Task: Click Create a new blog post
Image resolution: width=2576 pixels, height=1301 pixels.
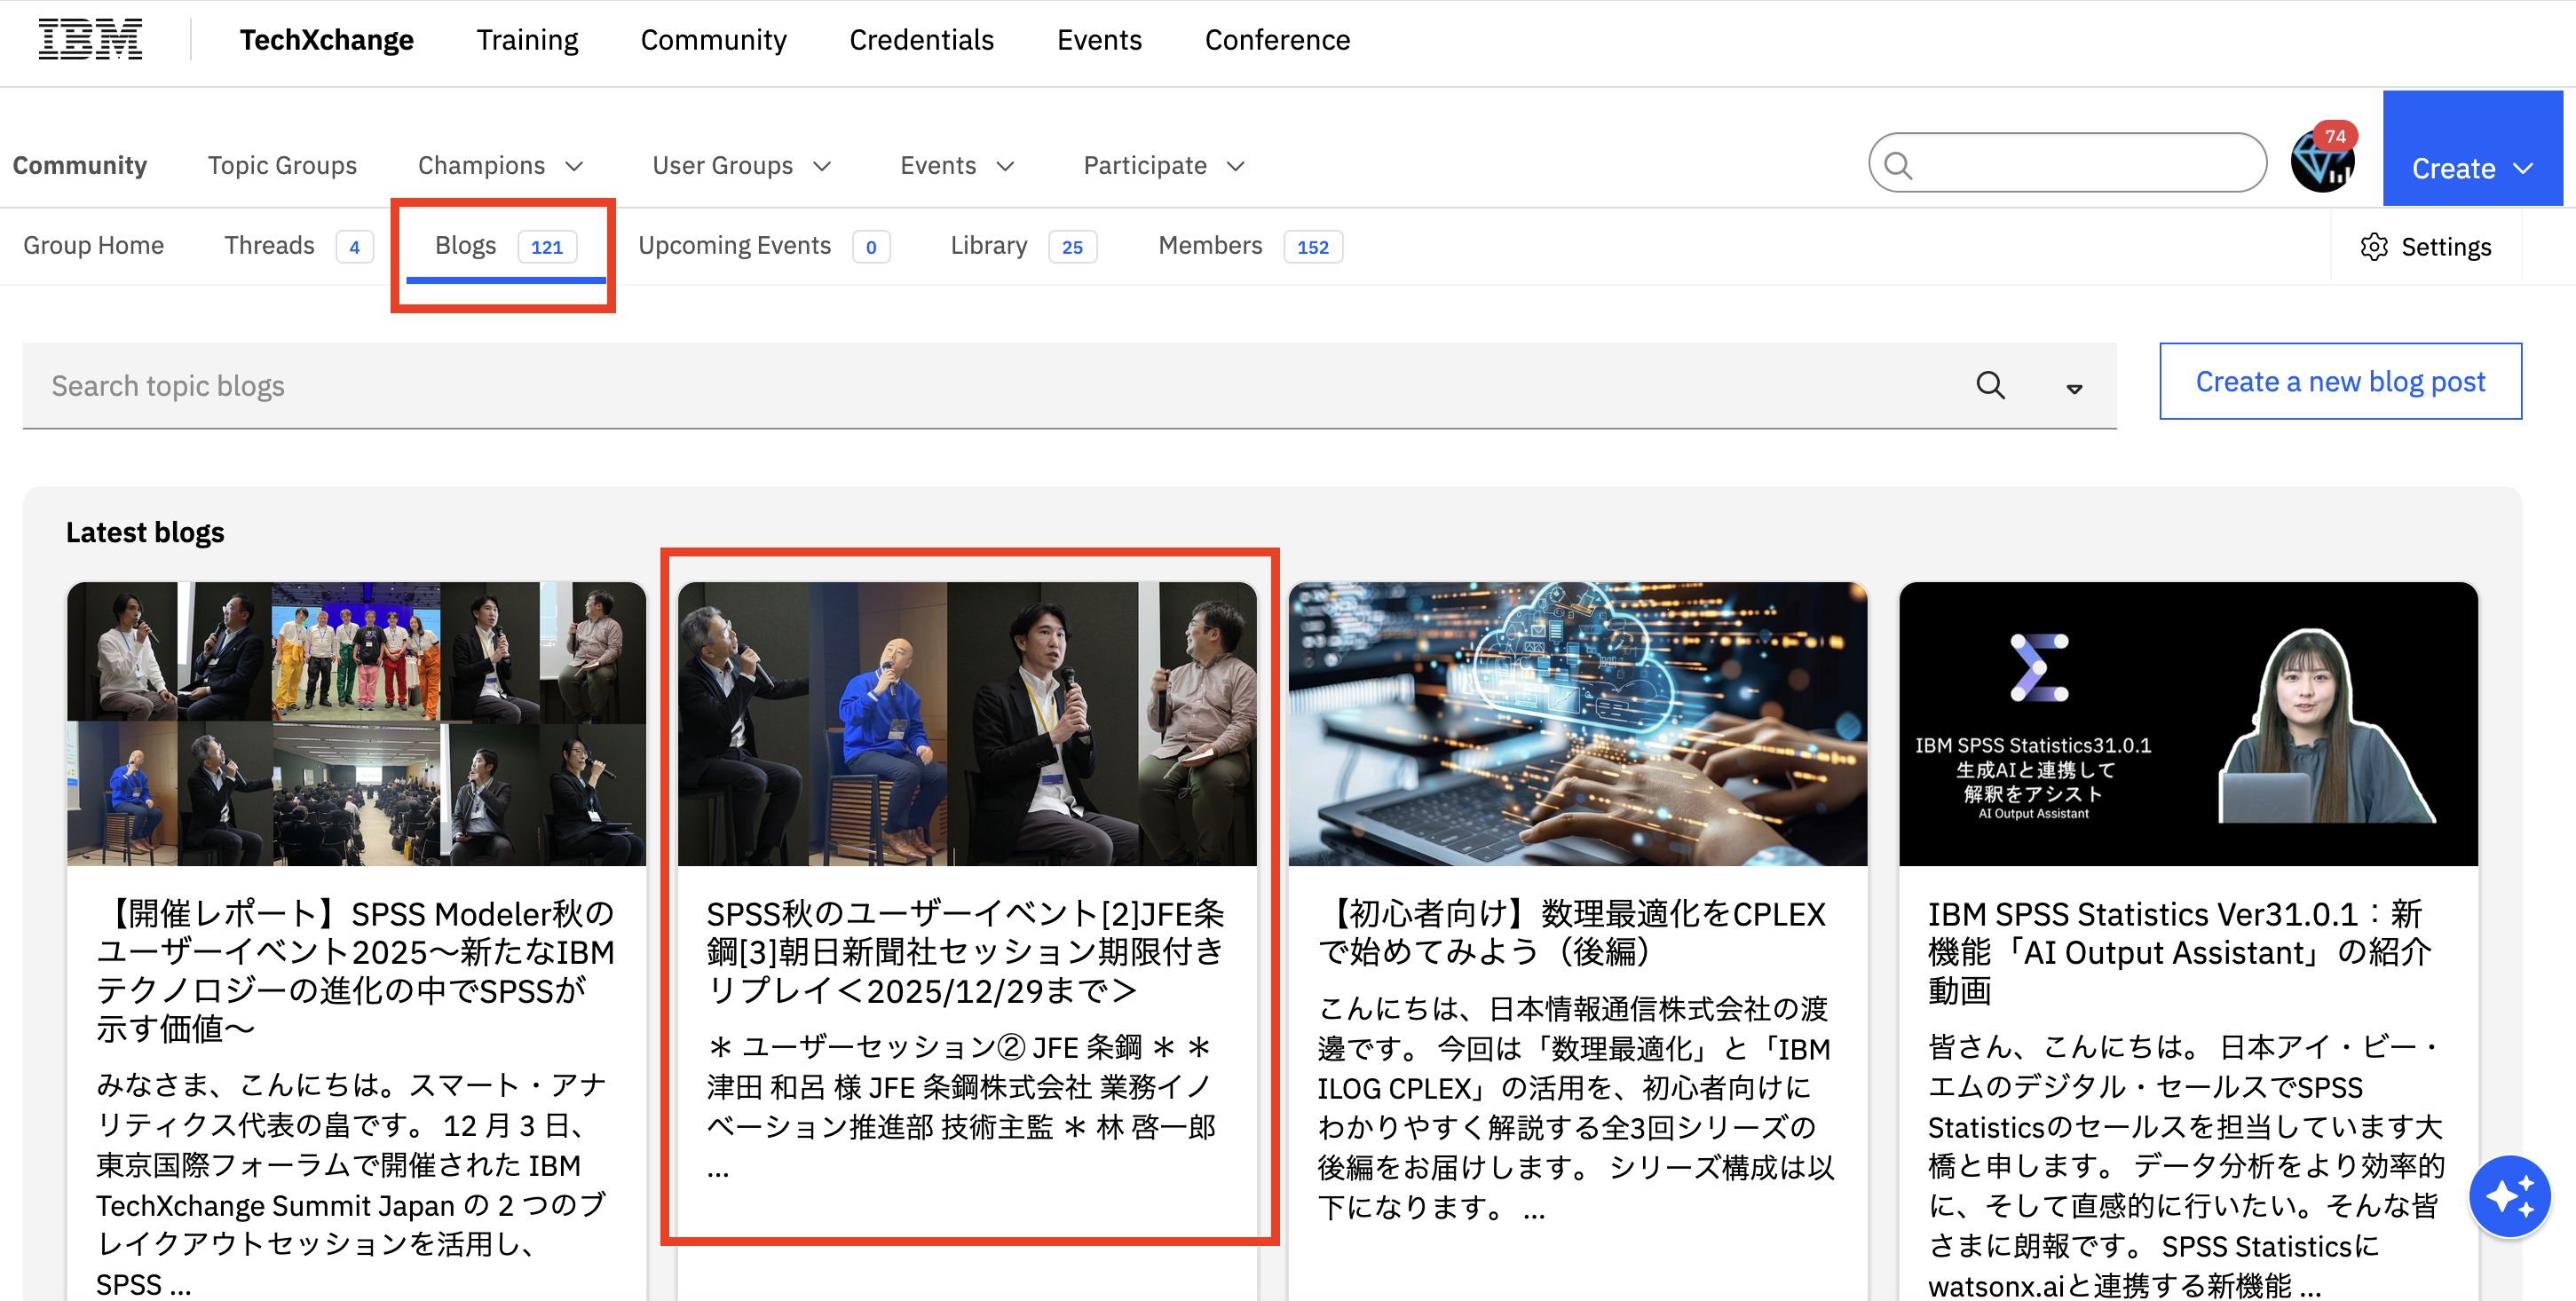Action: [x=2339, y=381]
